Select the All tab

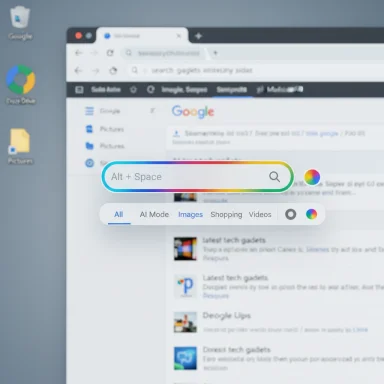point(119,214)
